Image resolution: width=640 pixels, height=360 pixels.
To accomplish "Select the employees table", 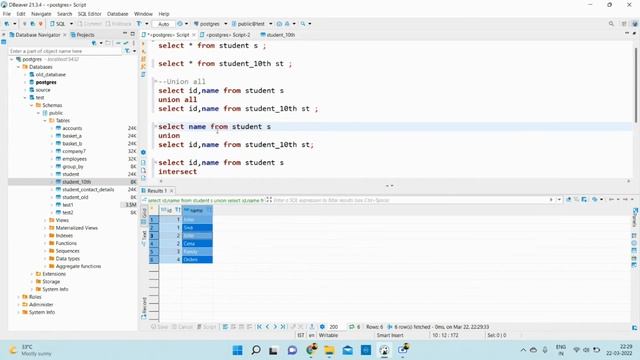I will (71, 159).
